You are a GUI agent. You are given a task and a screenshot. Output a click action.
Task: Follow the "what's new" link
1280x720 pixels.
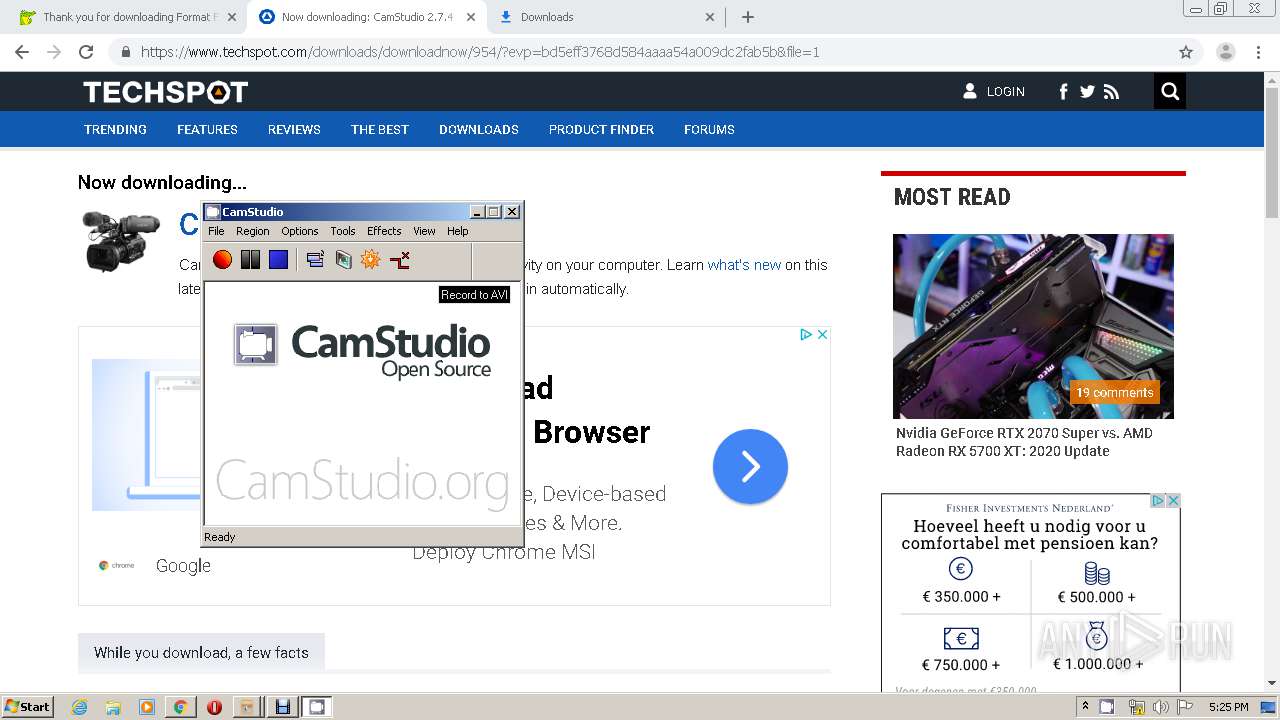click(x=744, y=265)
